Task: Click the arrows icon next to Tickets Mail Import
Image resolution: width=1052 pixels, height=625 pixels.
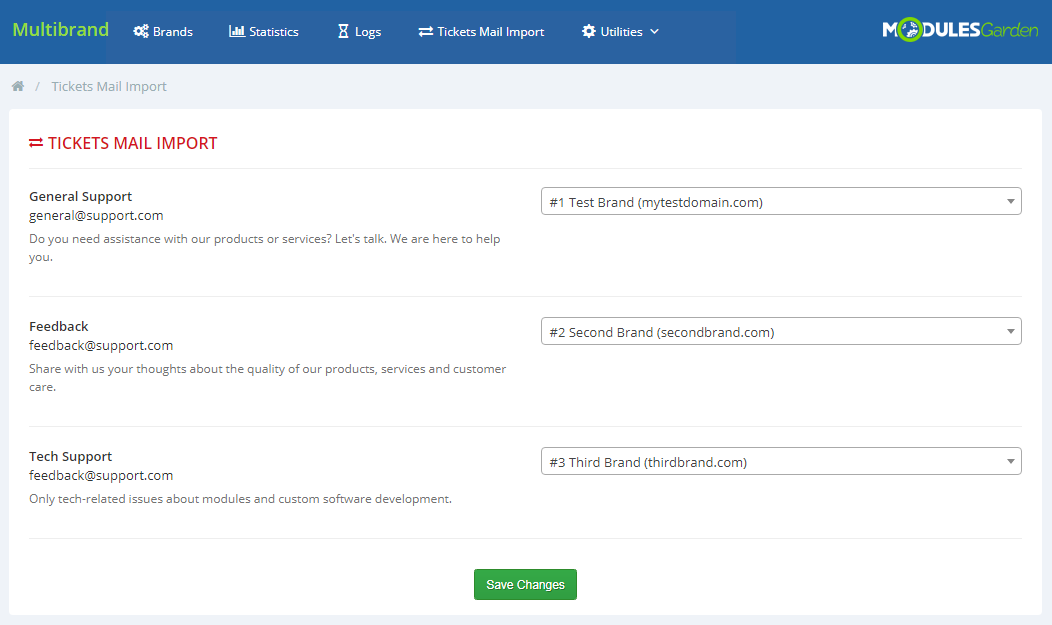Action: click(x=427, y=31)
